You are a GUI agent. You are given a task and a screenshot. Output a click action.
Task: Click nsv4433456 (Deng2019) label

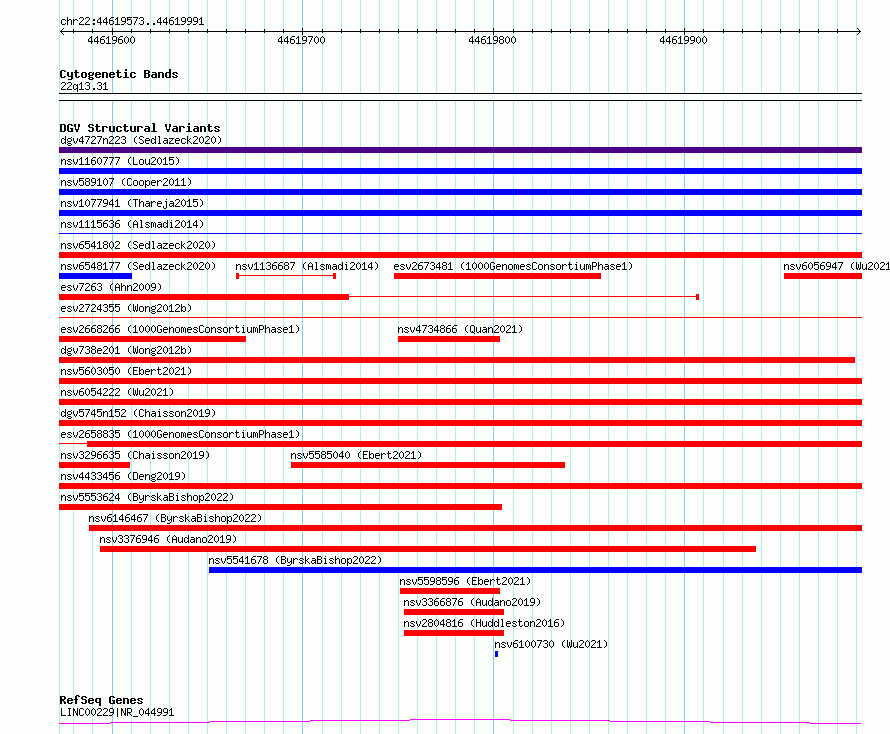click(123, 476)
